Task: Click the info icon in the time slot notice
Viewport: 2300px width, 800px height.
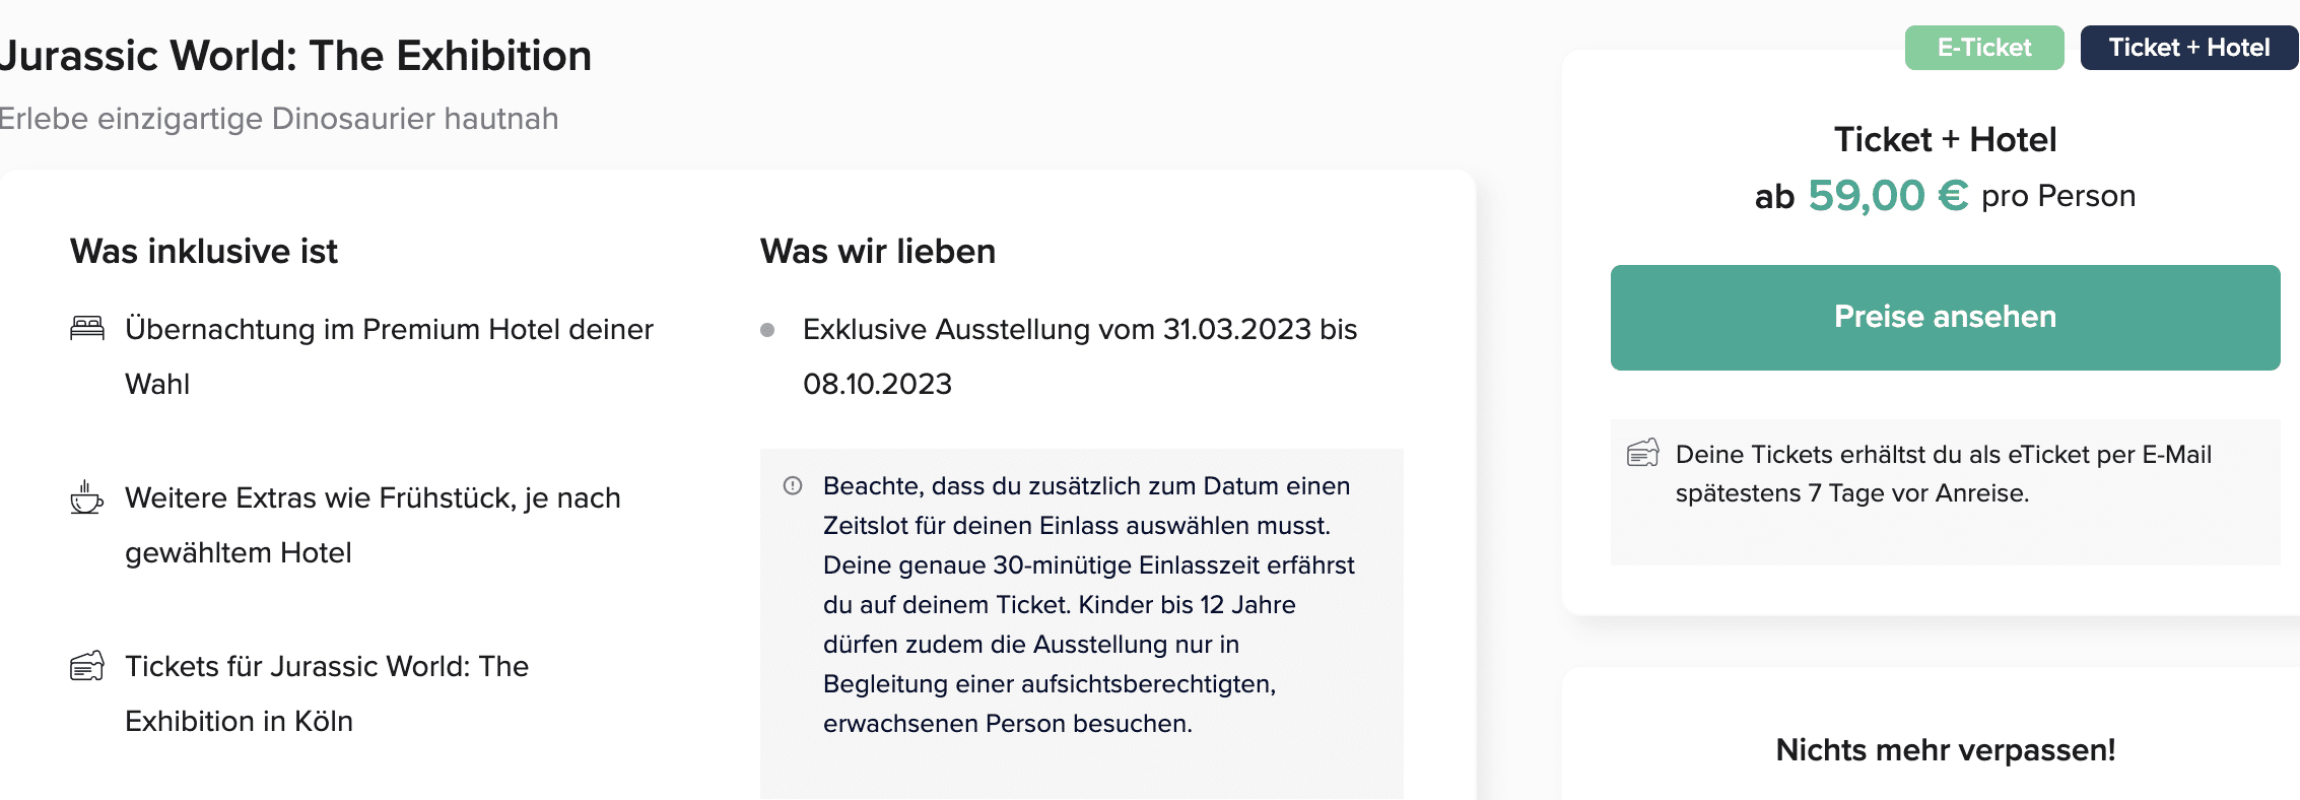Action: point(793,486)
